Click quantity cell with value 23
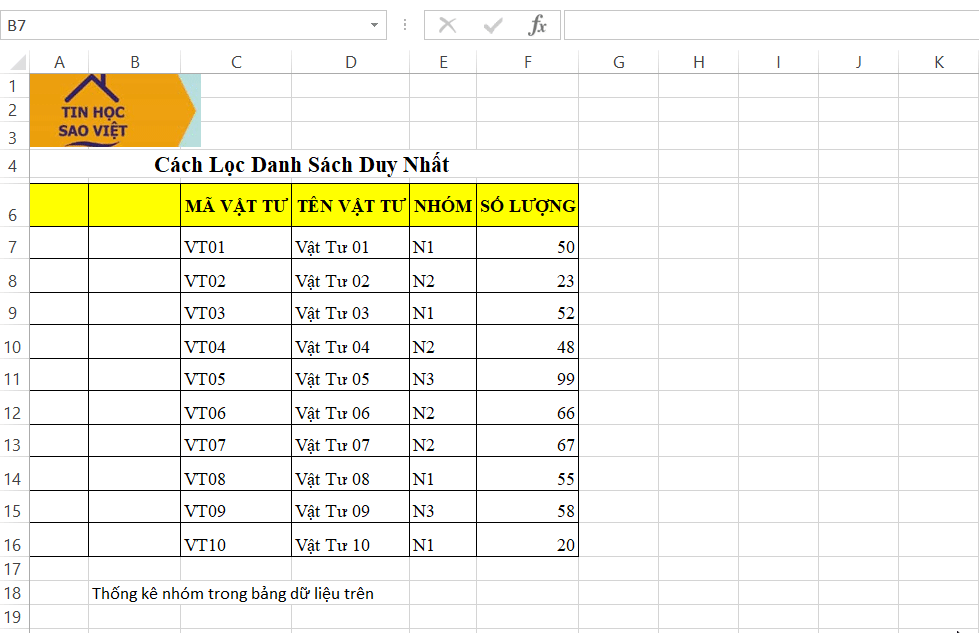 (528, 276)
